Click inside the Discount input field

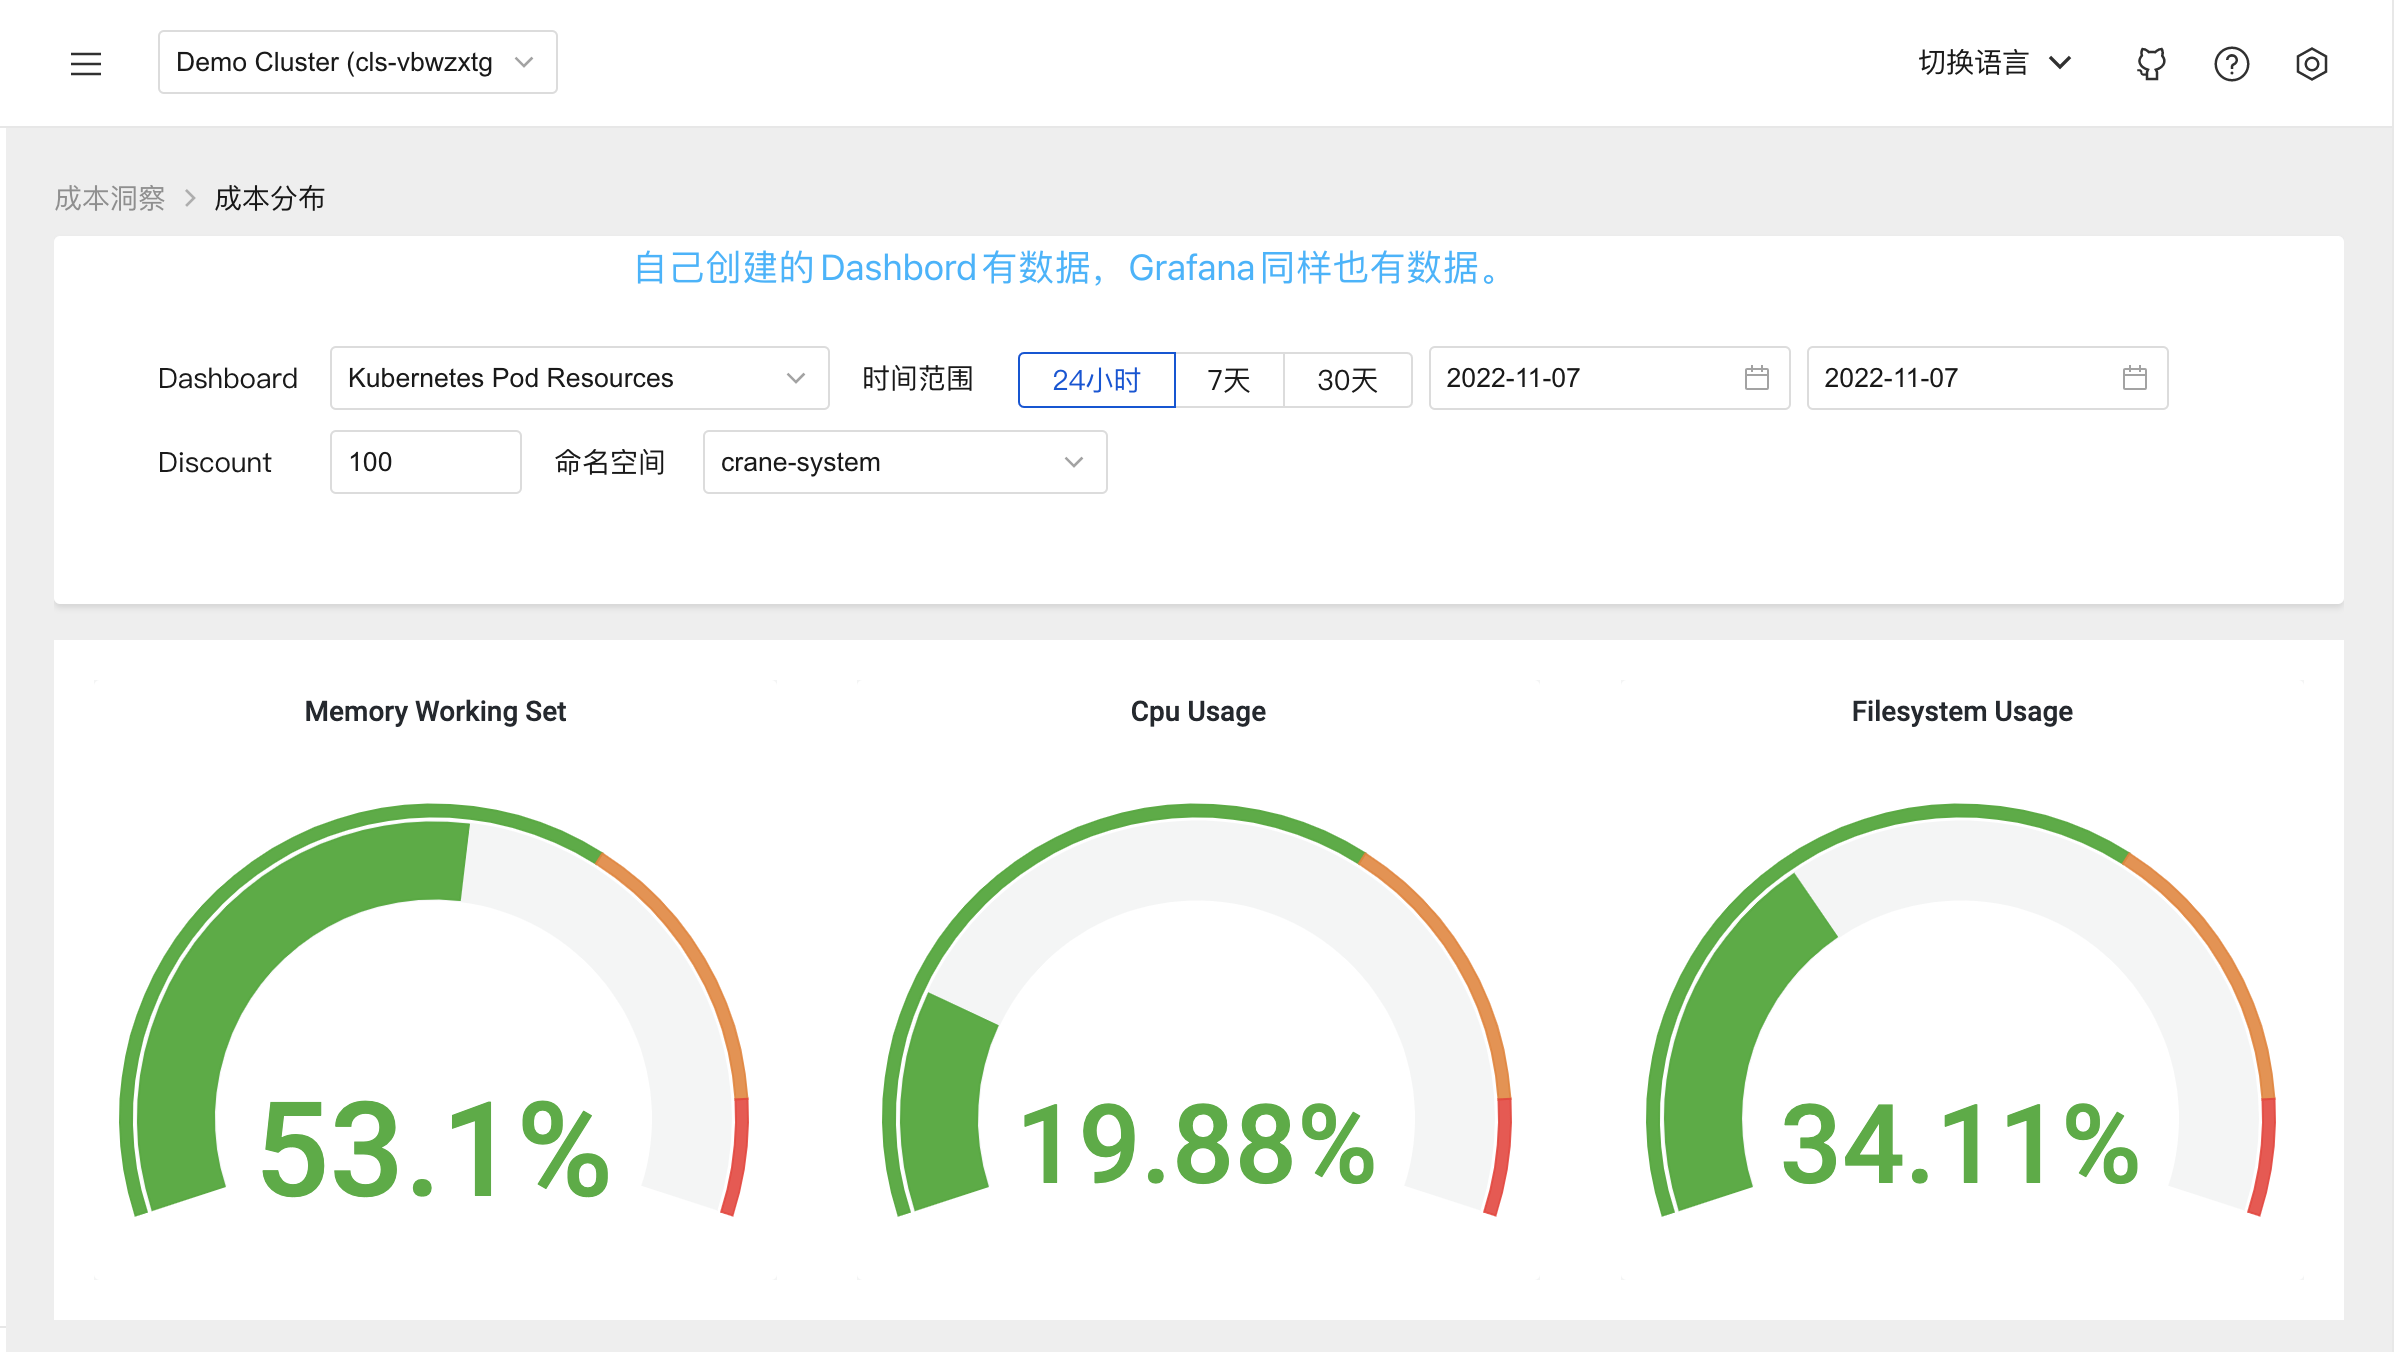(x=424, y=462)
